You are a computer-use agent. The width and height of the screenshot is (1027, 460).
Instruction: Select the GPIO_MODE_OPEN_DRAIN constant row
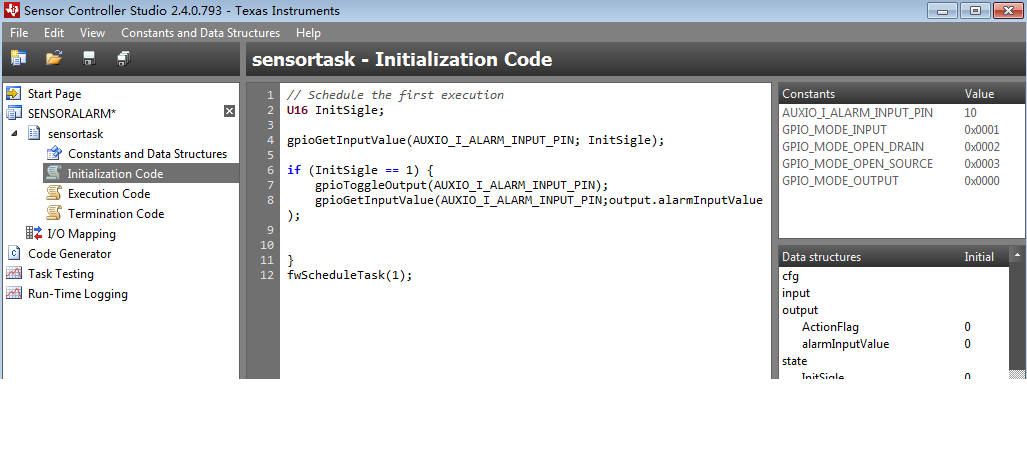[902, 147]
